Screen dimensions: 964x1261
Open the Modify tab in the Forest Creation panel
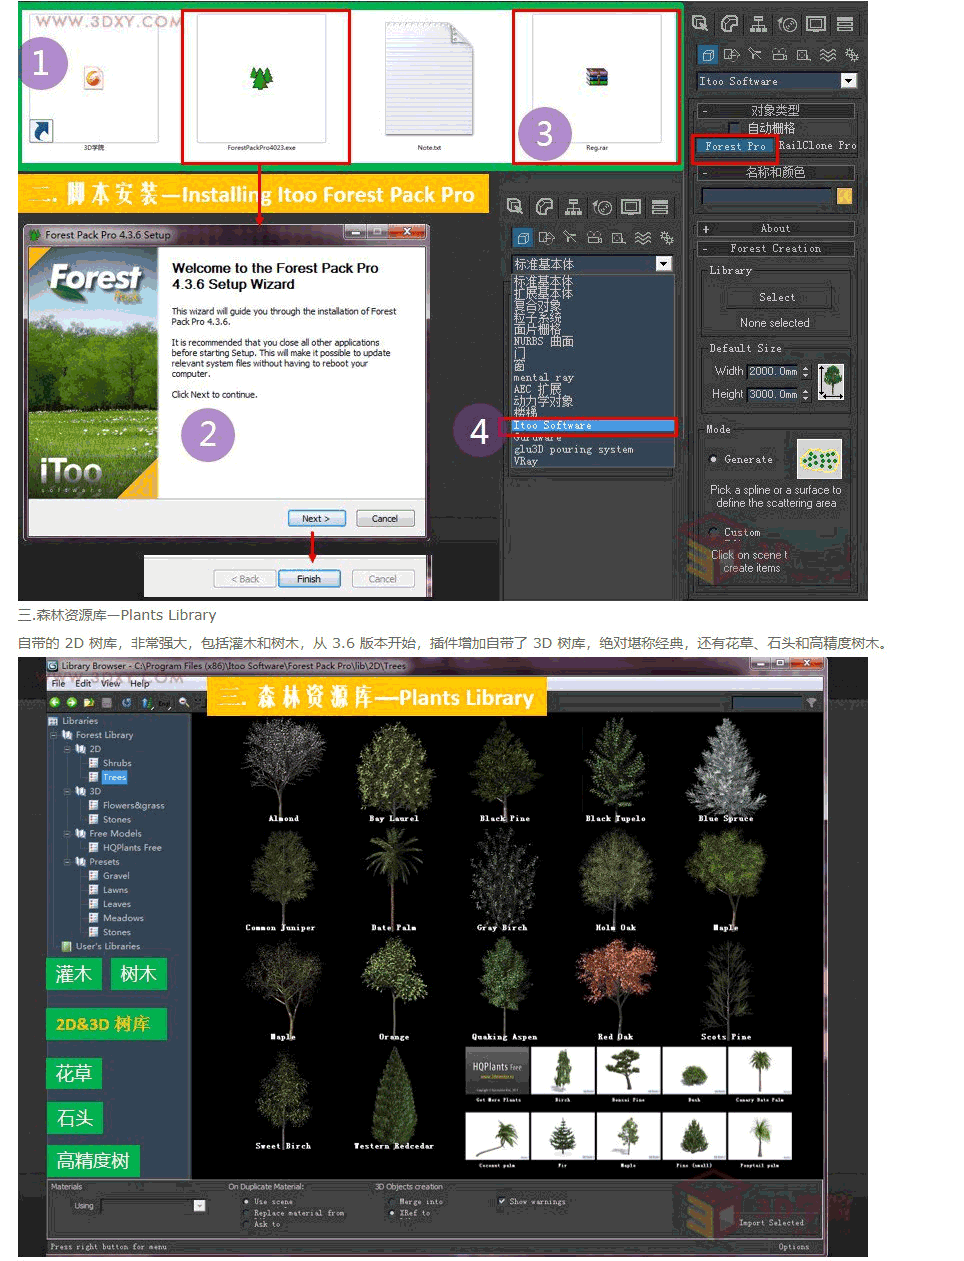[x=729, y=23]
